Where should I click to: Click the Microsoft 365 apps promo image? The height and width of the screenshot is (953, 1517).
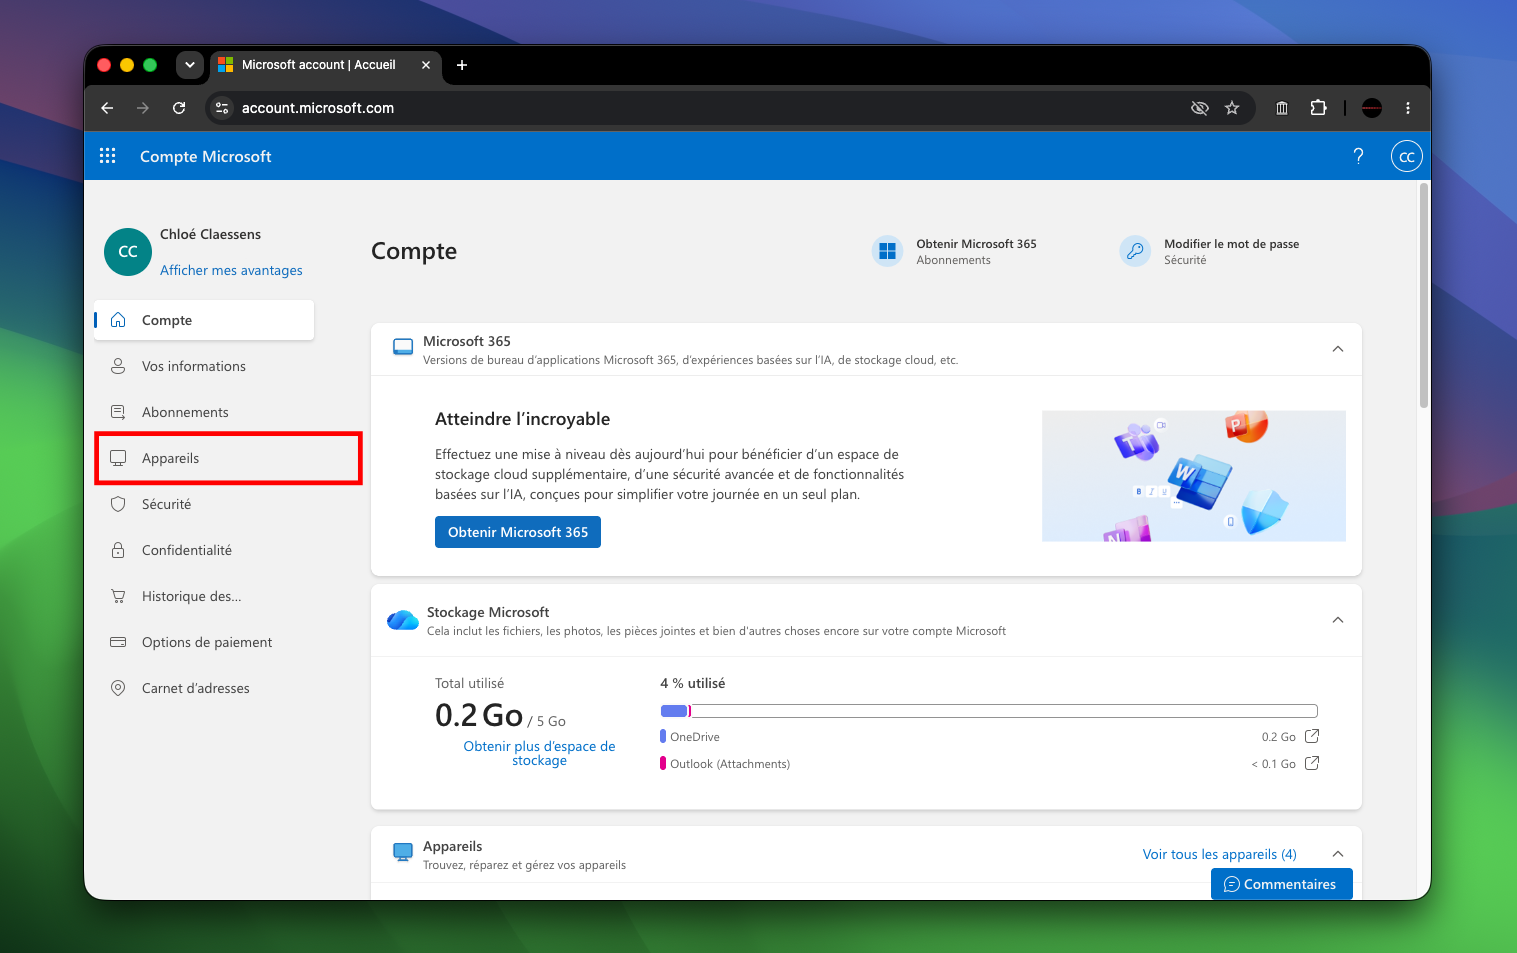(x=1193, y=476)
